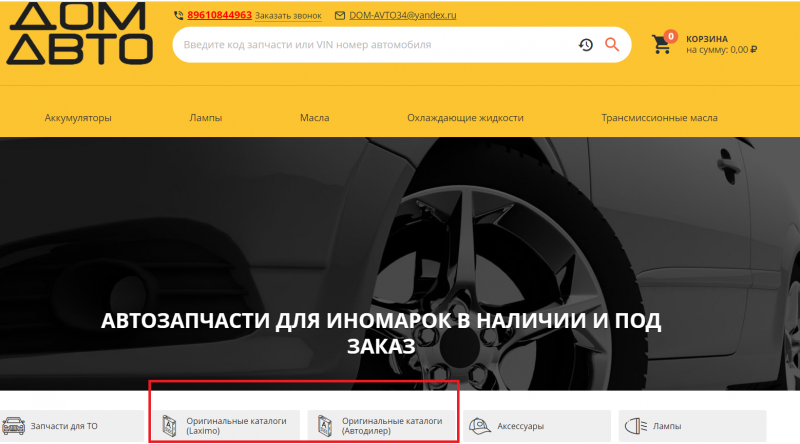Focus the part code or VIN search field

point(370,45)
